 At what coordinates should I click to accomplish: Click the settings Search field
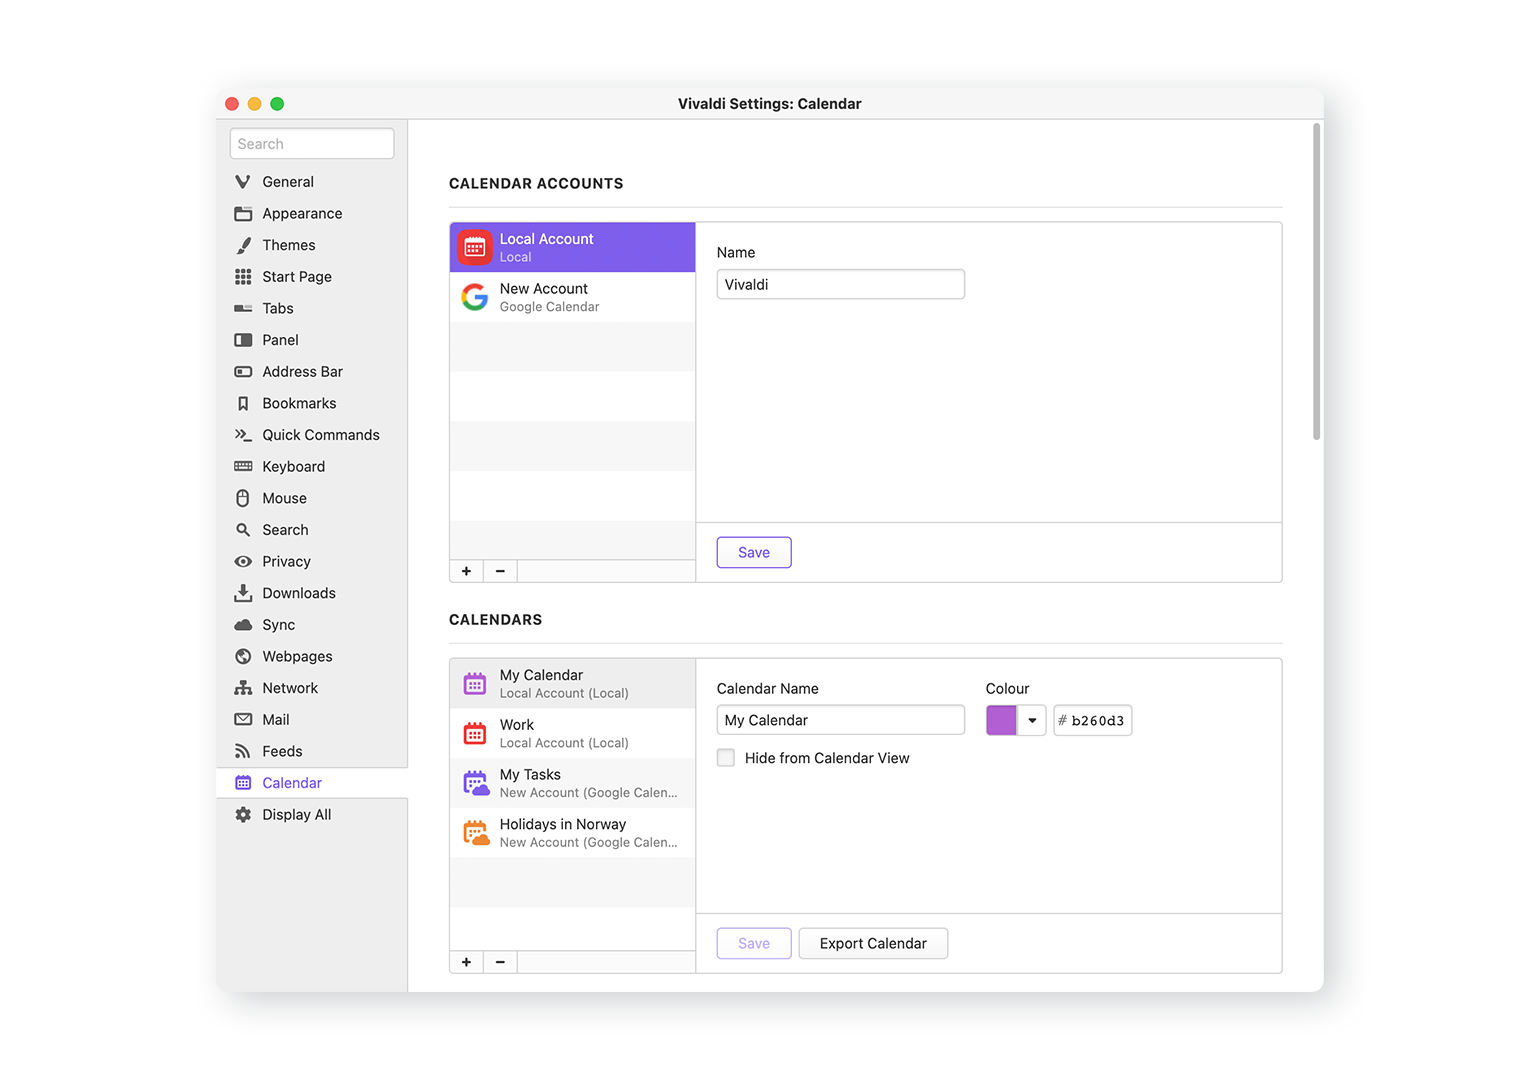pyautogui.click(x=311, y=144)
